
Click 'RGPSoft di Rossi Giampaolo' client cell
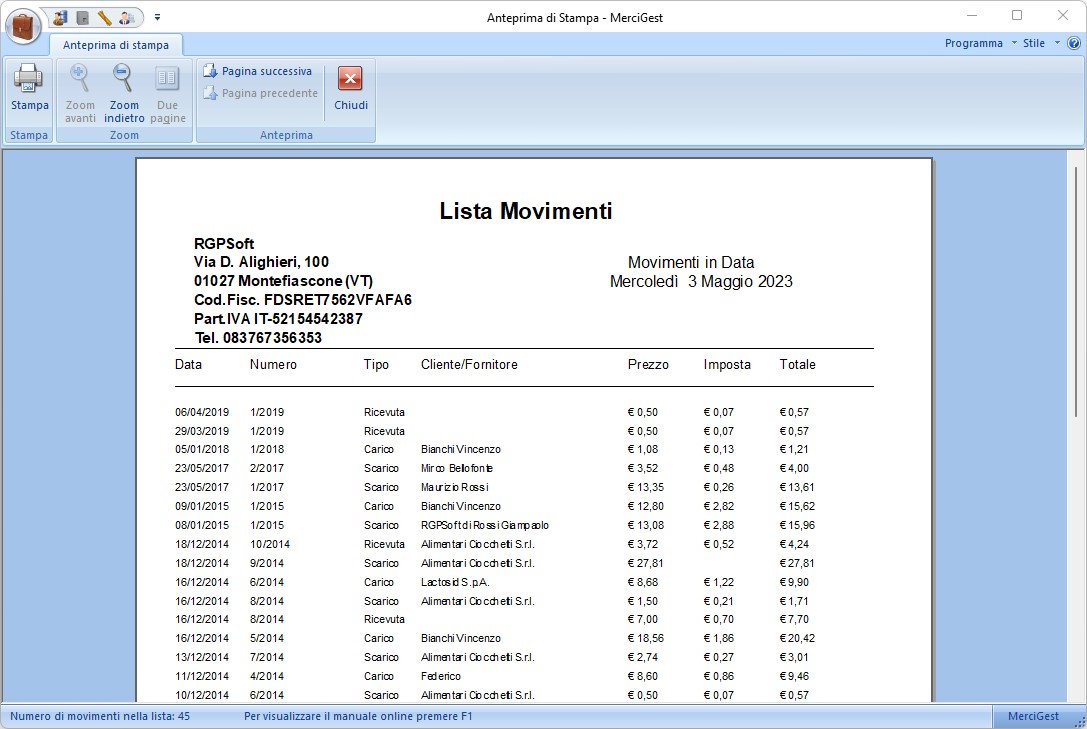pos(485,525)
